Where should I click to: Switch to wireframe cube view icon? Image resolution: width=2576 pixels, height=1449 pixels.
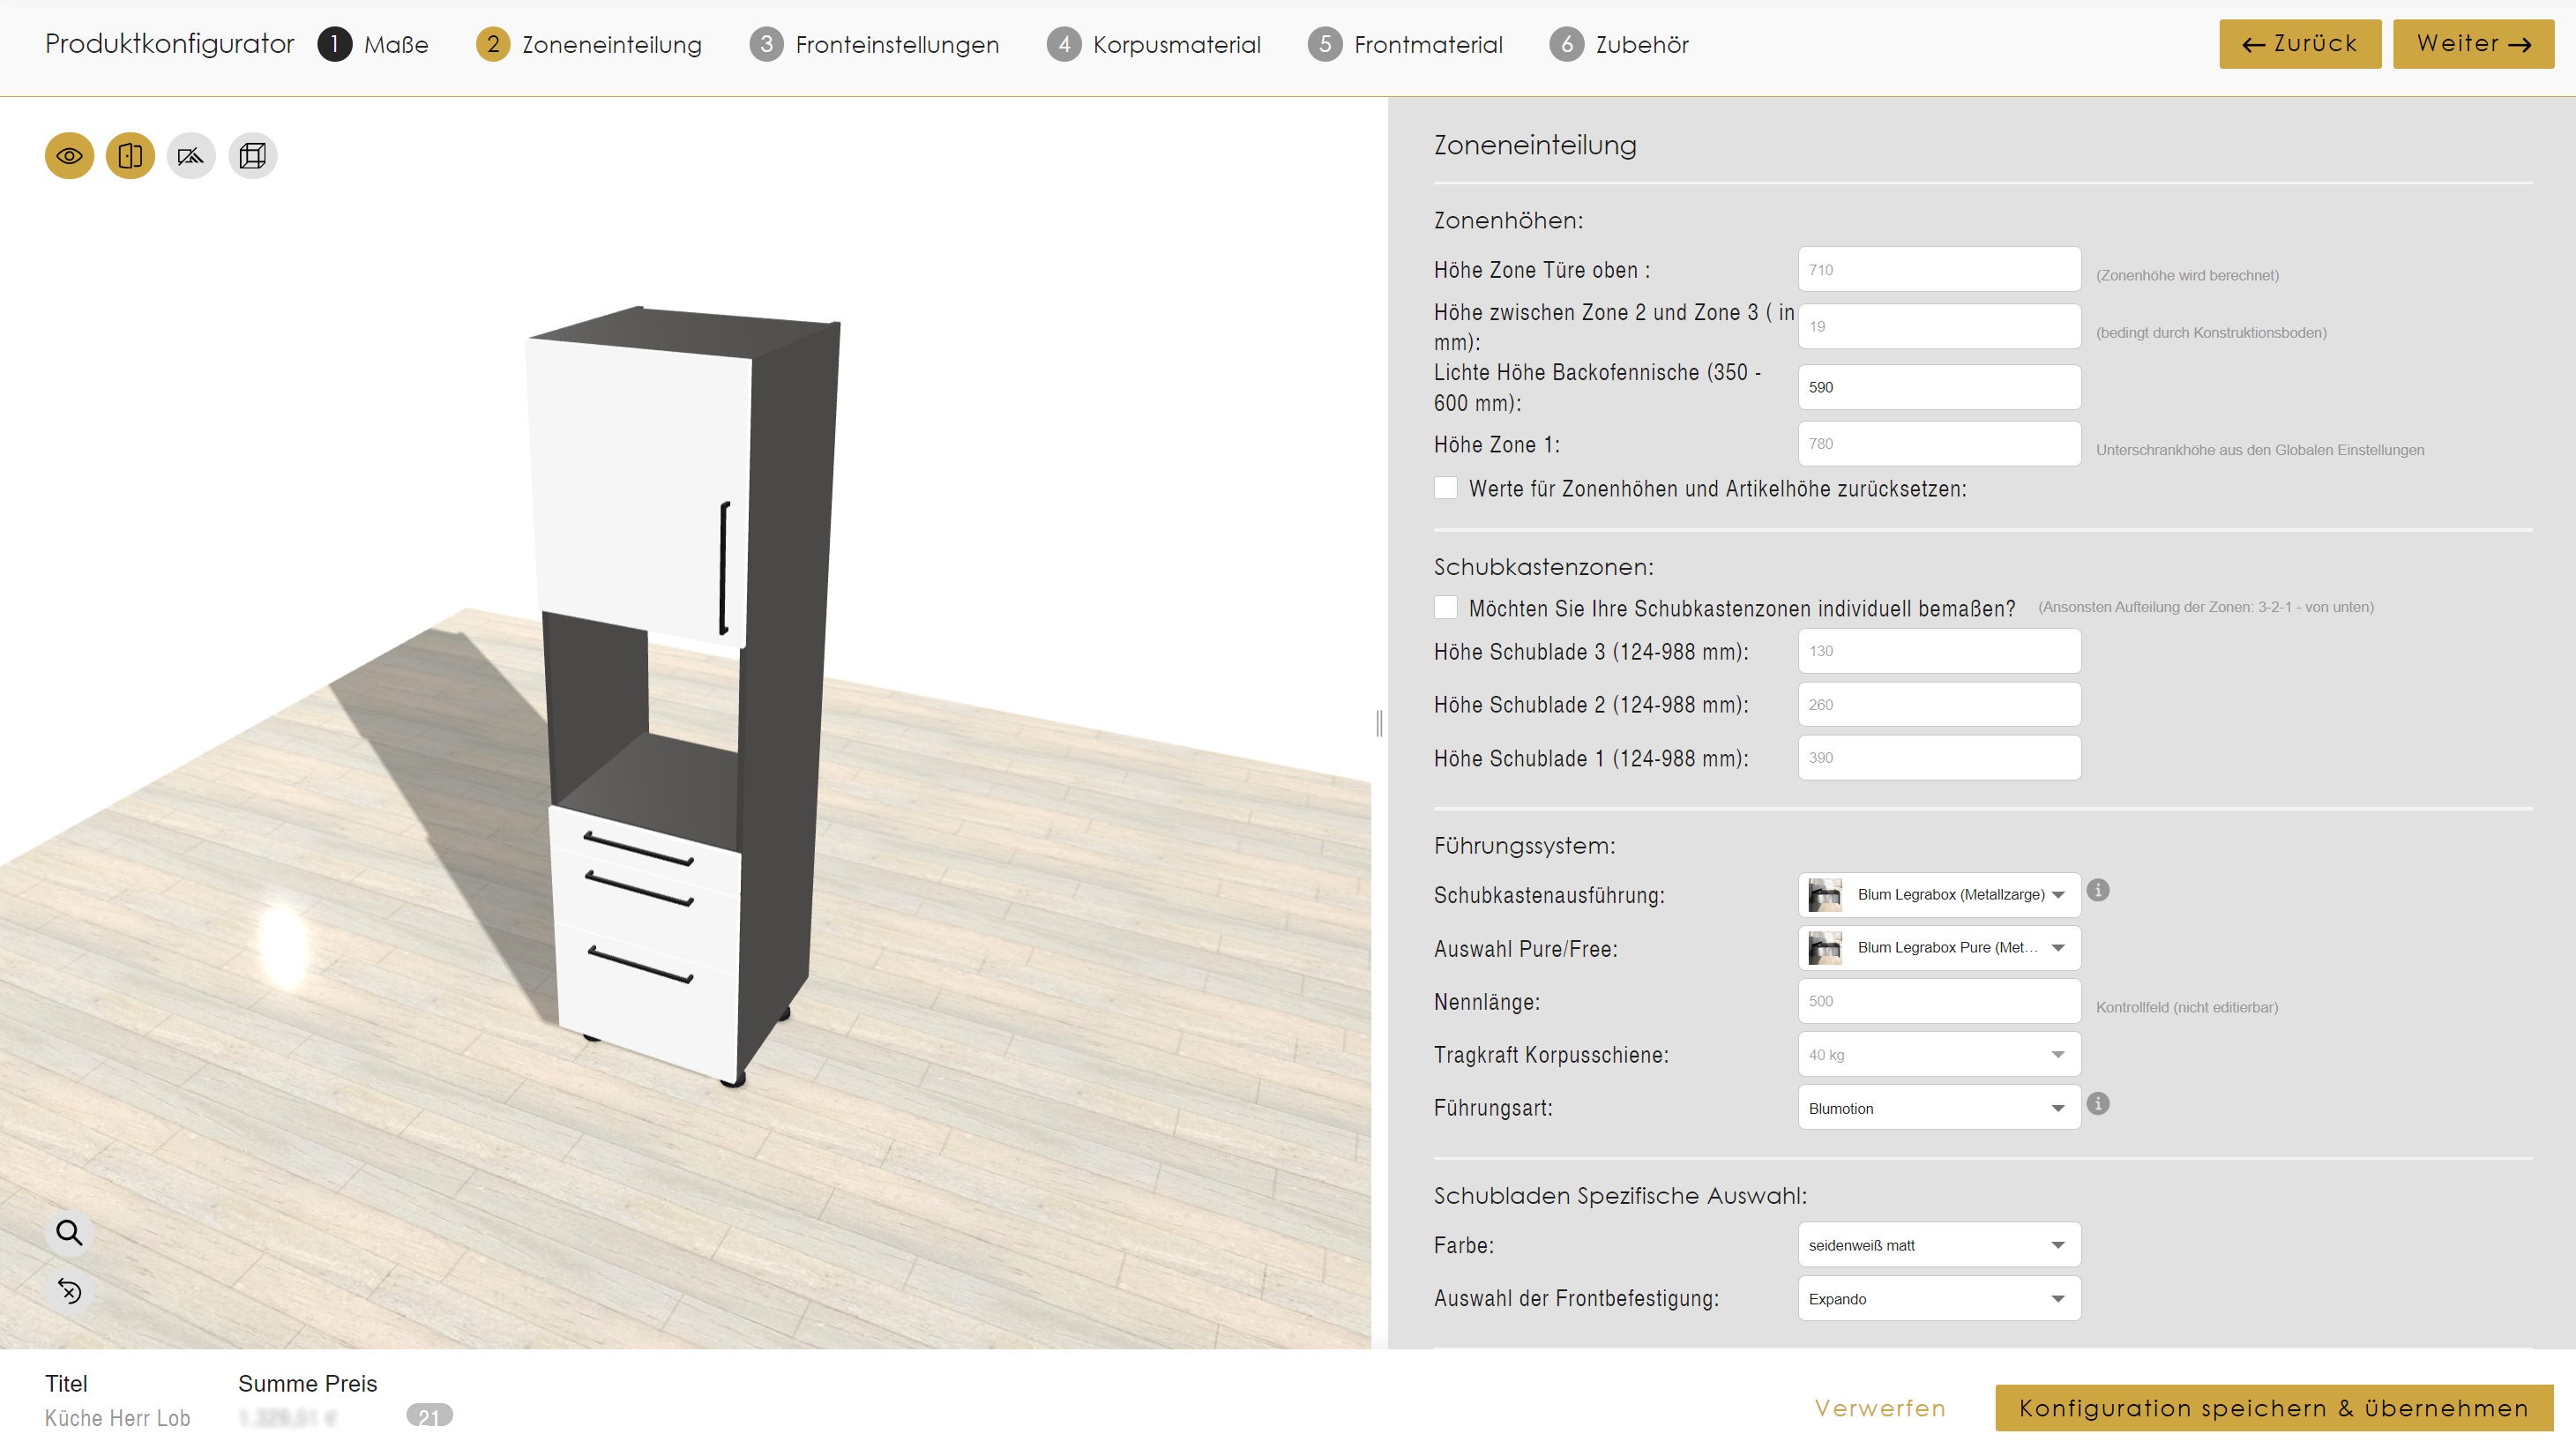[252, 156]
